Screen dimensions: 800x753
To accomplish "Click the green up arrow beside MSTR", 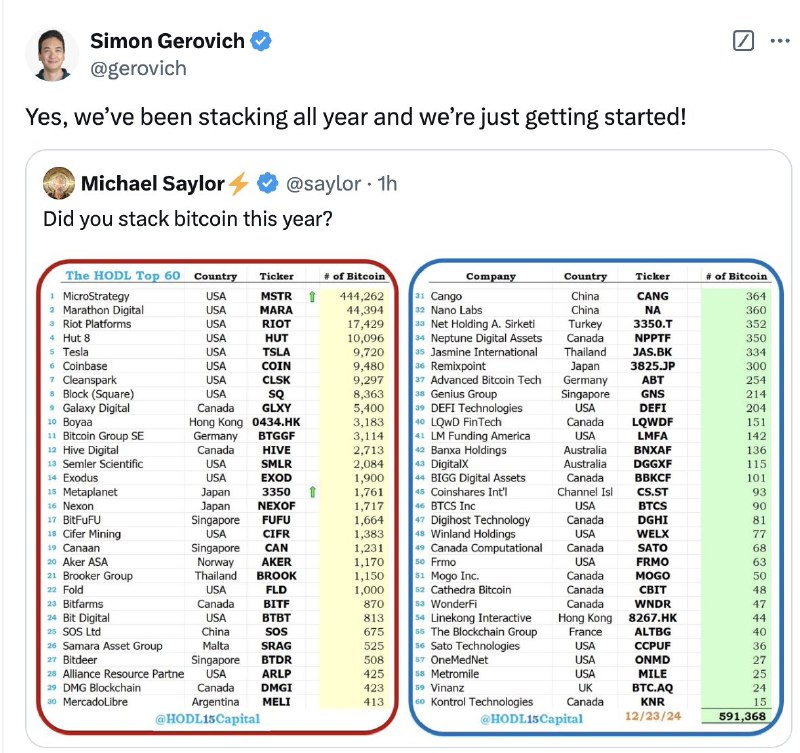I will click(x=312, y=296).
